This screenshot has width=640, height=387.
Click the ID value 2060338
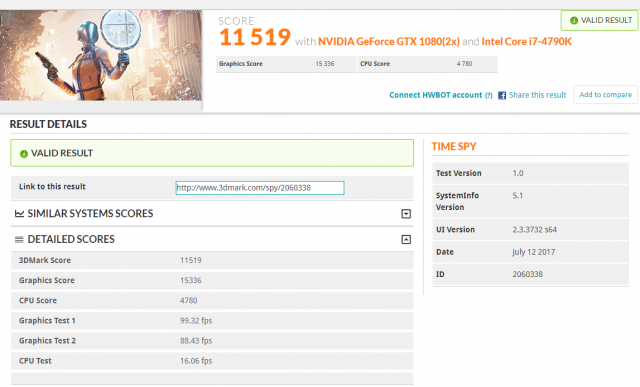(528, 274)
